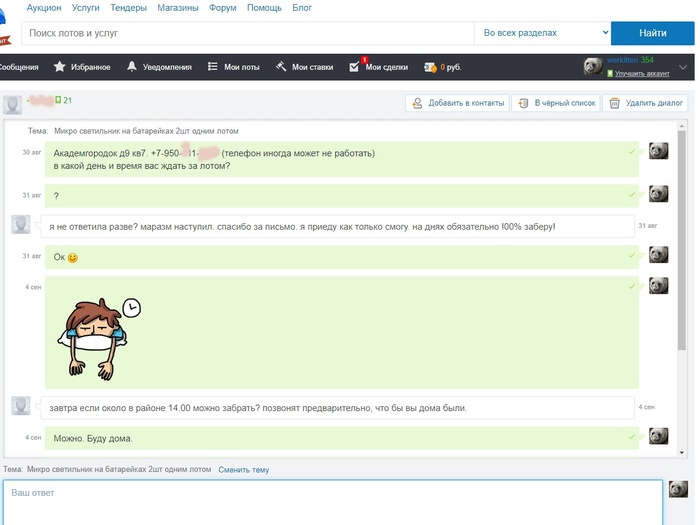Viewport: 700px width, 525px height.
Task: Click the sleeping character sticker image
Action: tap(99, 338)
